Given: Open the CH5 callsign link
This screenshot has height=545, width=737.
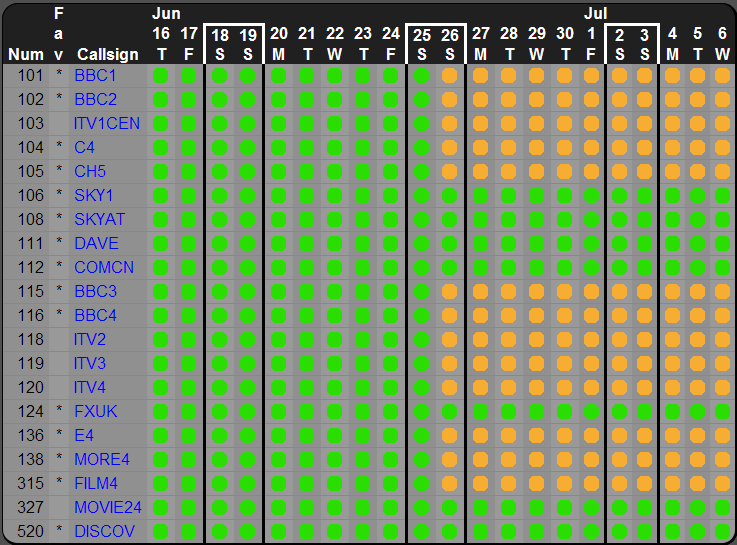Looking at the screenshot, I should [90, 171].
